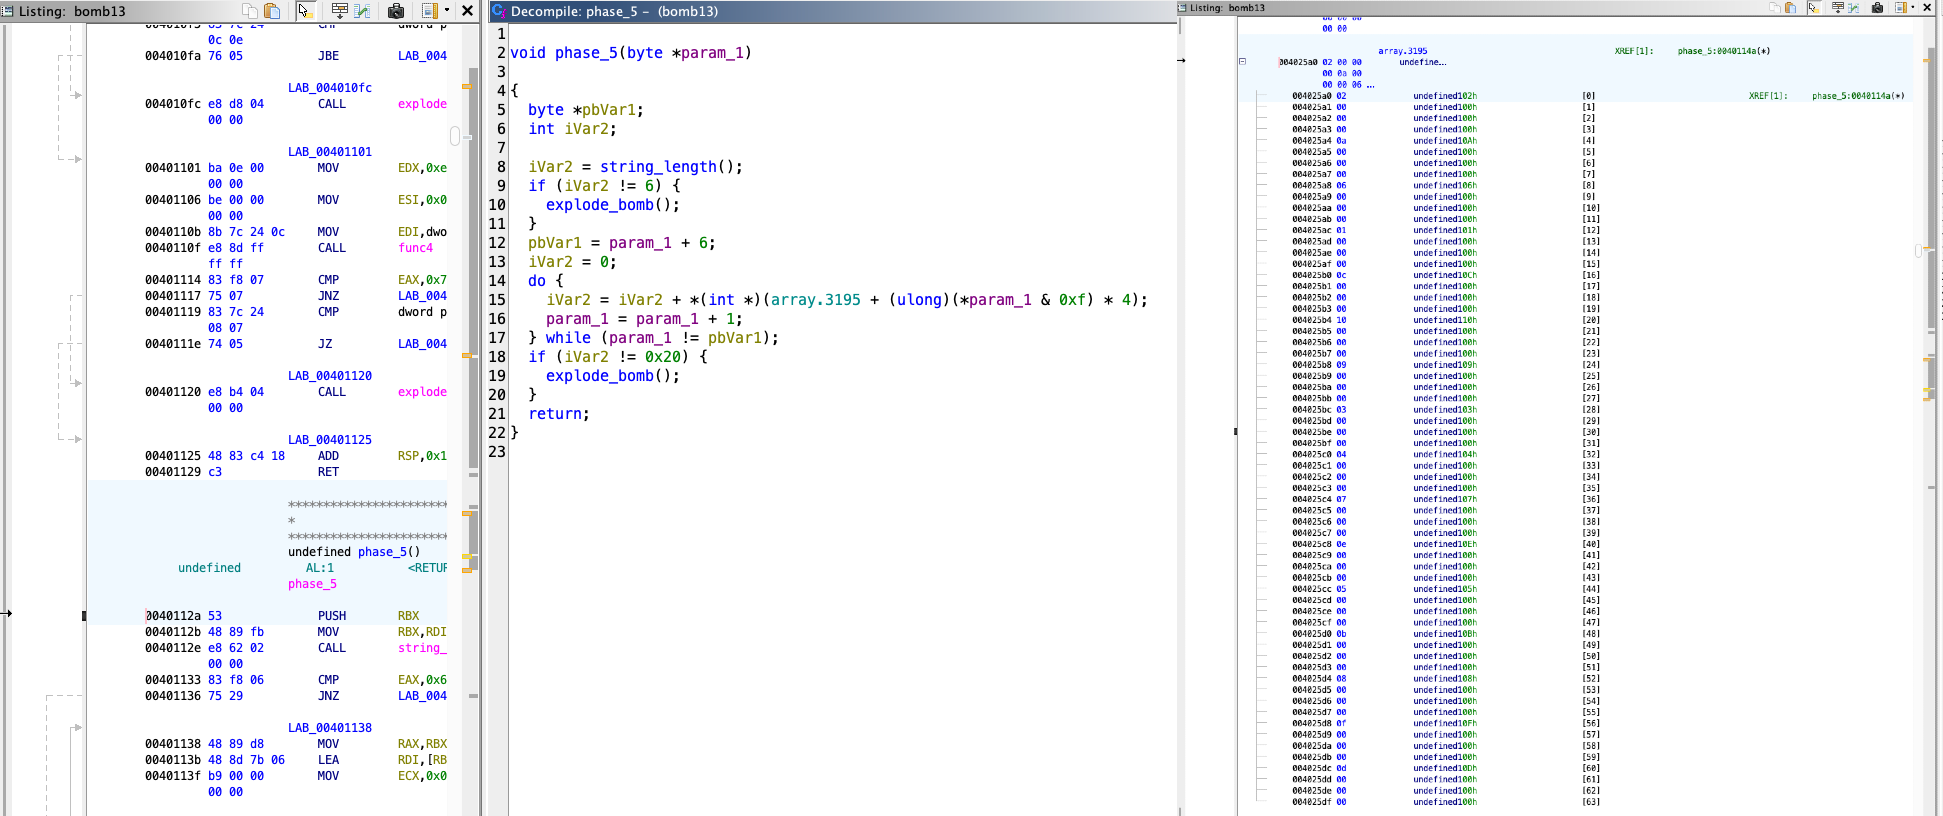Viewport: 1943px width, 816px height.
Task: Select the left Listing: bomb13 title
Action: tap(72, 11)
